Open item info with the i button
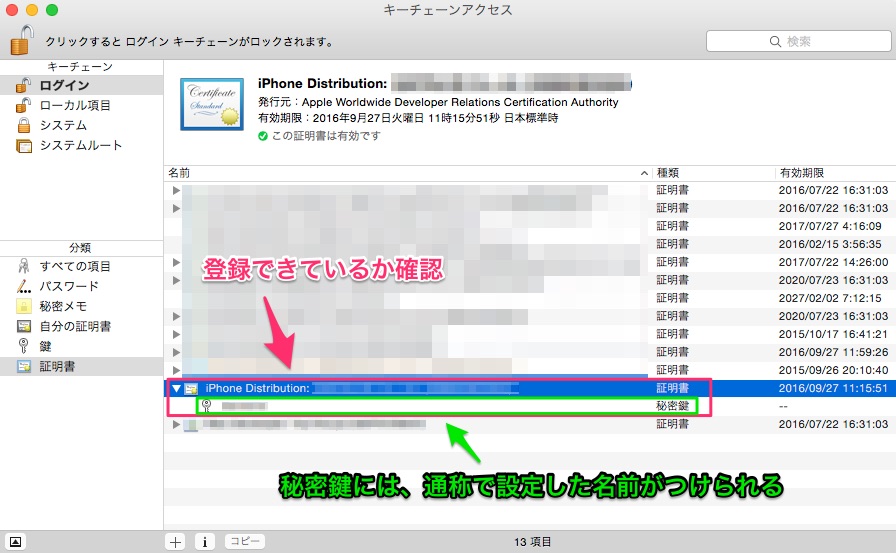The width and height of the screenshot is (896, 553). [x=205, y=542]
